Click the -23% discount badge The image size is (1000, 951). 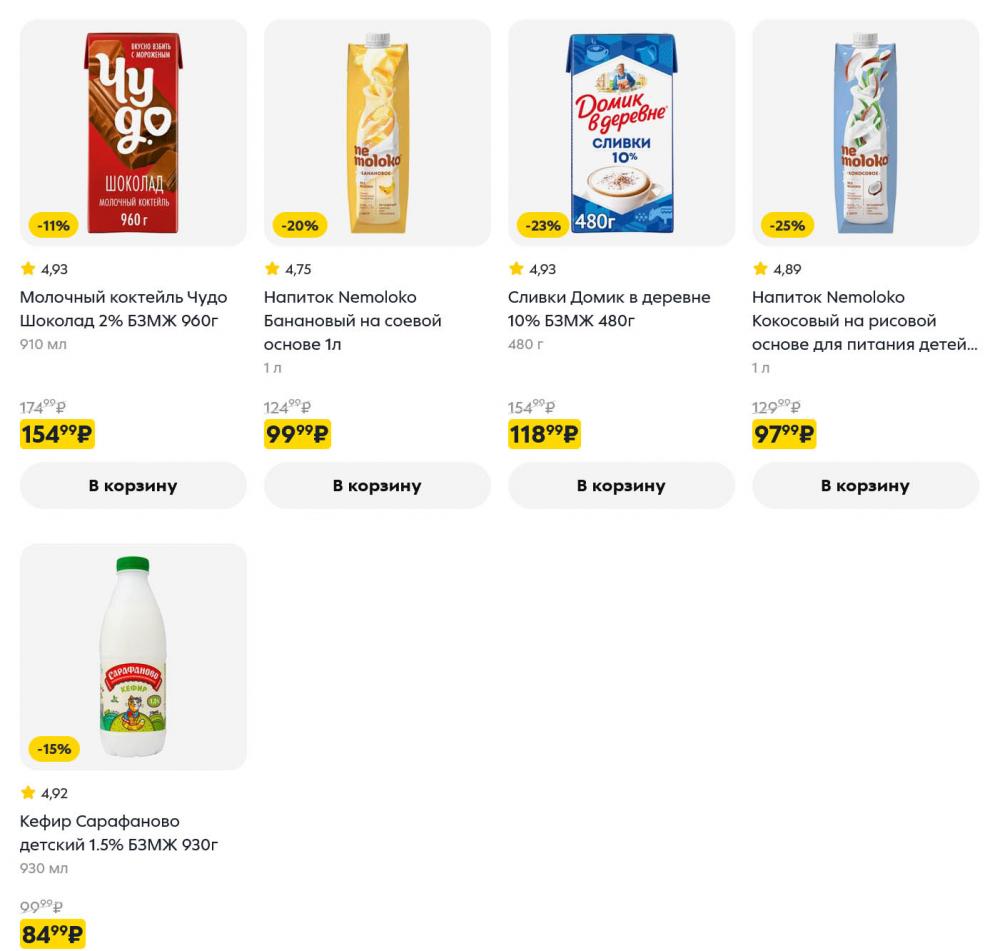[x=543, y=226]
